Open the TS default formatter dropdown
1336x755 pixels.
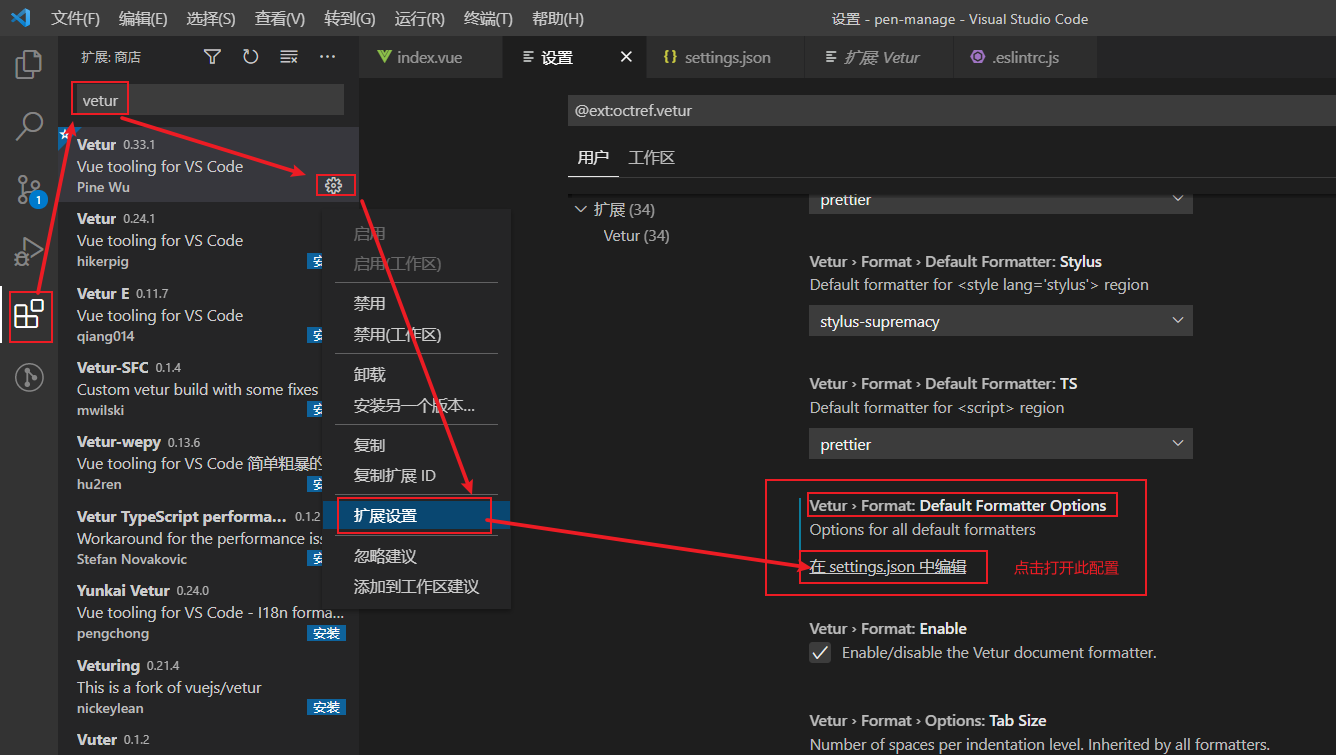(x=1000, y=444)
